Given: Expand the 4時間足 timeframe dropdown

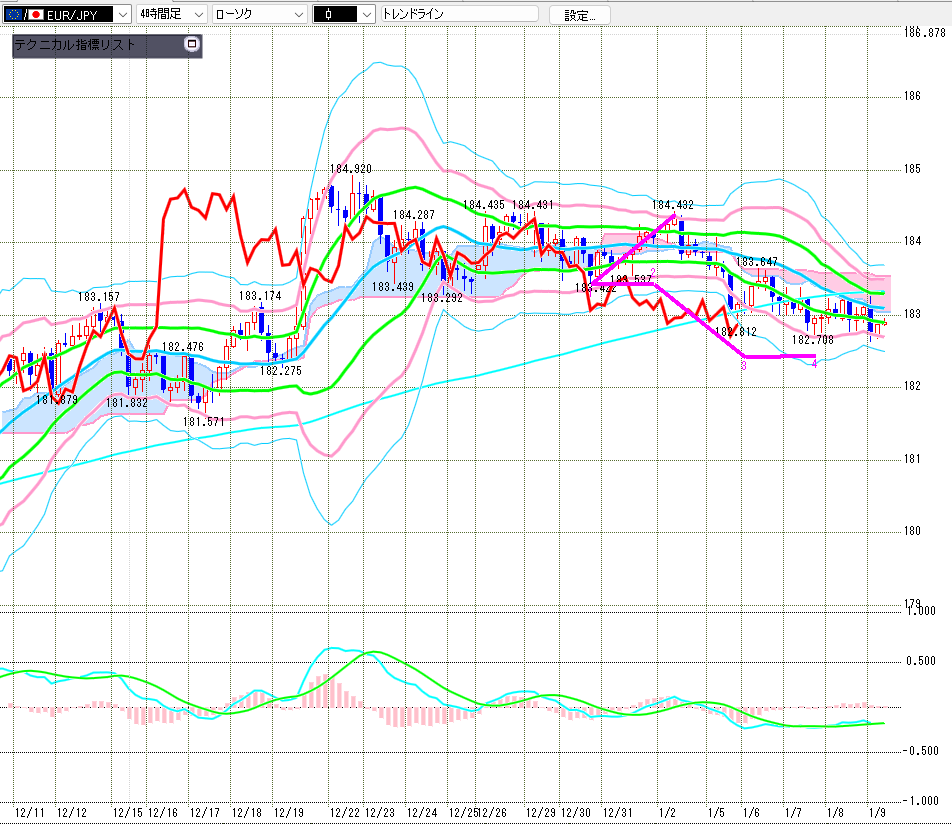Looking at the screenshot, I should tap(198, 14).
